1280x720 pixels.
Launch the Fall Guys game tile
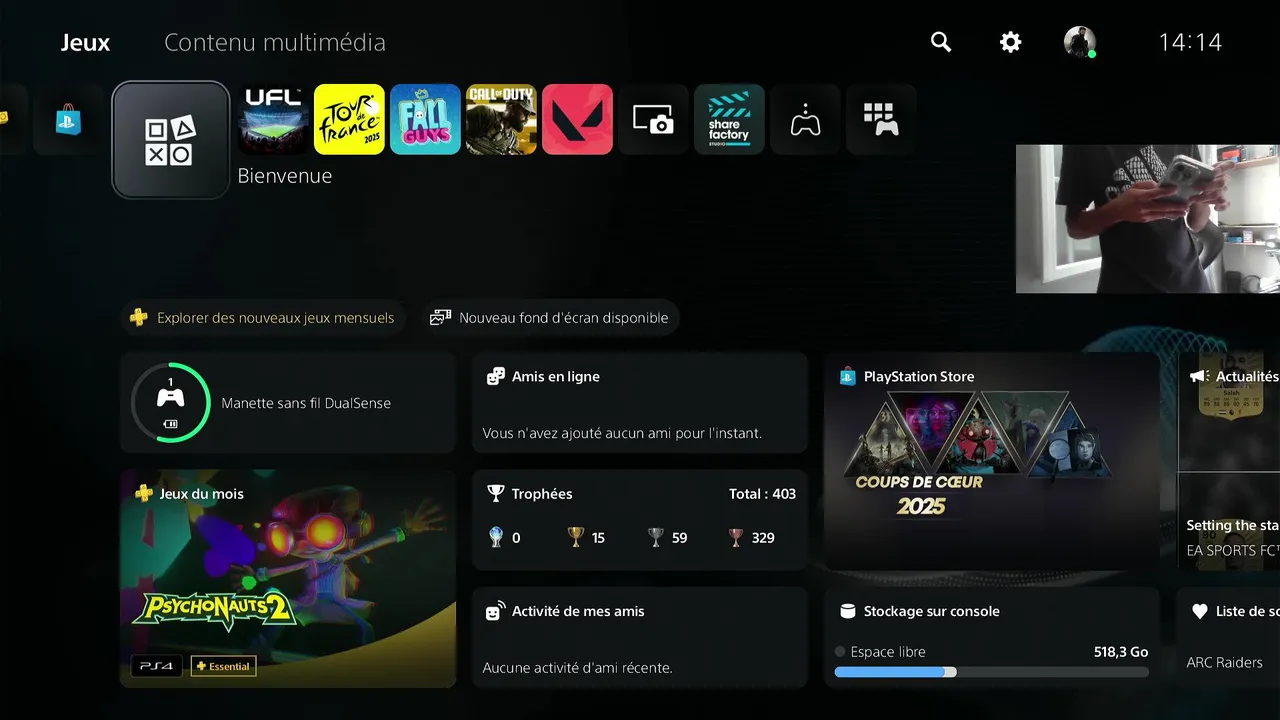[425, 120]
